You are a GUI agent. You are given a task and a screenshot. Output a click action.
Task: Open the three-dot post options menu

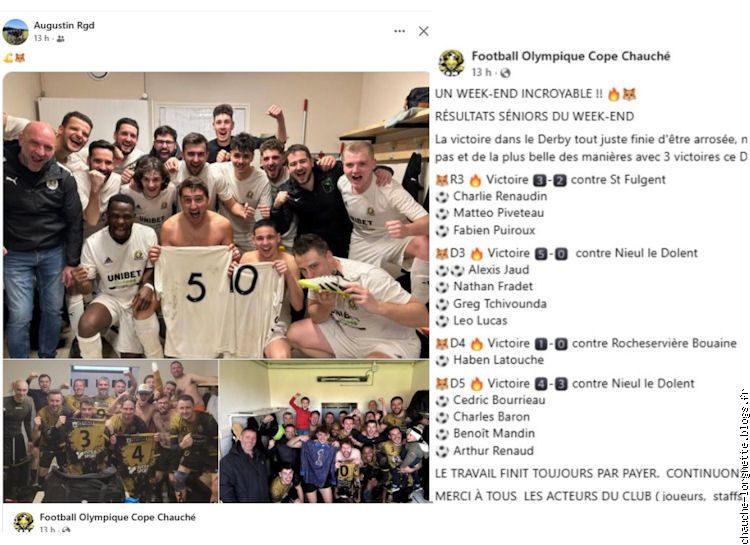pyautogui.click(x=399, y=31)
